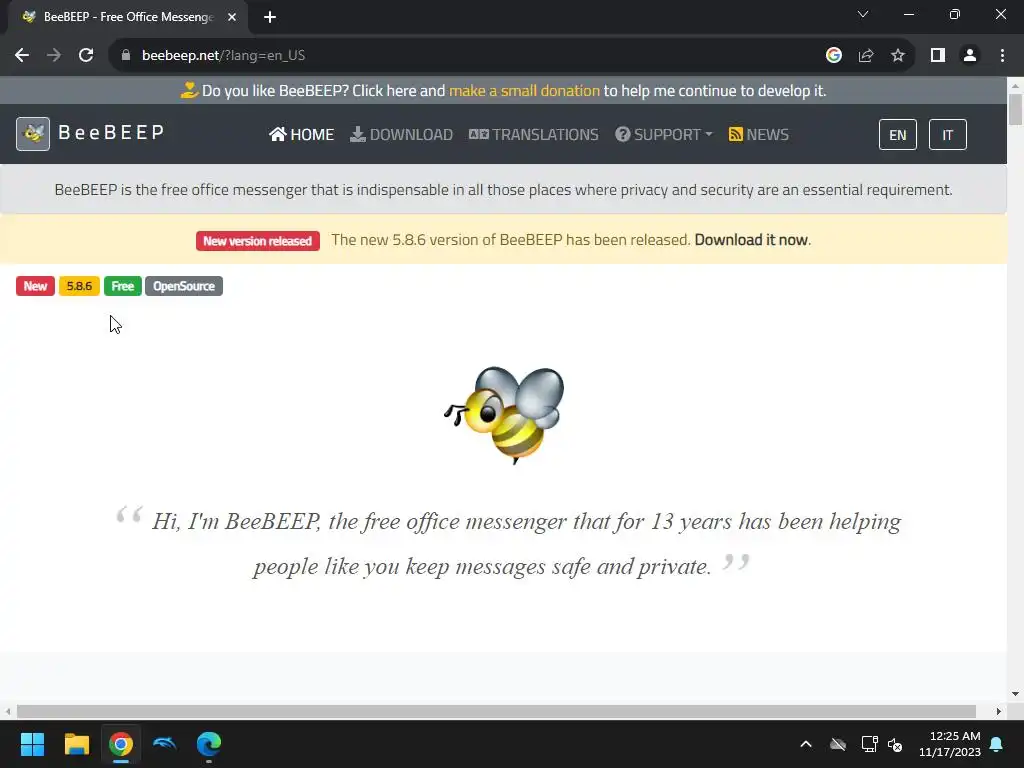The image size is (1024, 768).
Task: Click the 'make a small donation' link
Action: (x=524, y=91)
